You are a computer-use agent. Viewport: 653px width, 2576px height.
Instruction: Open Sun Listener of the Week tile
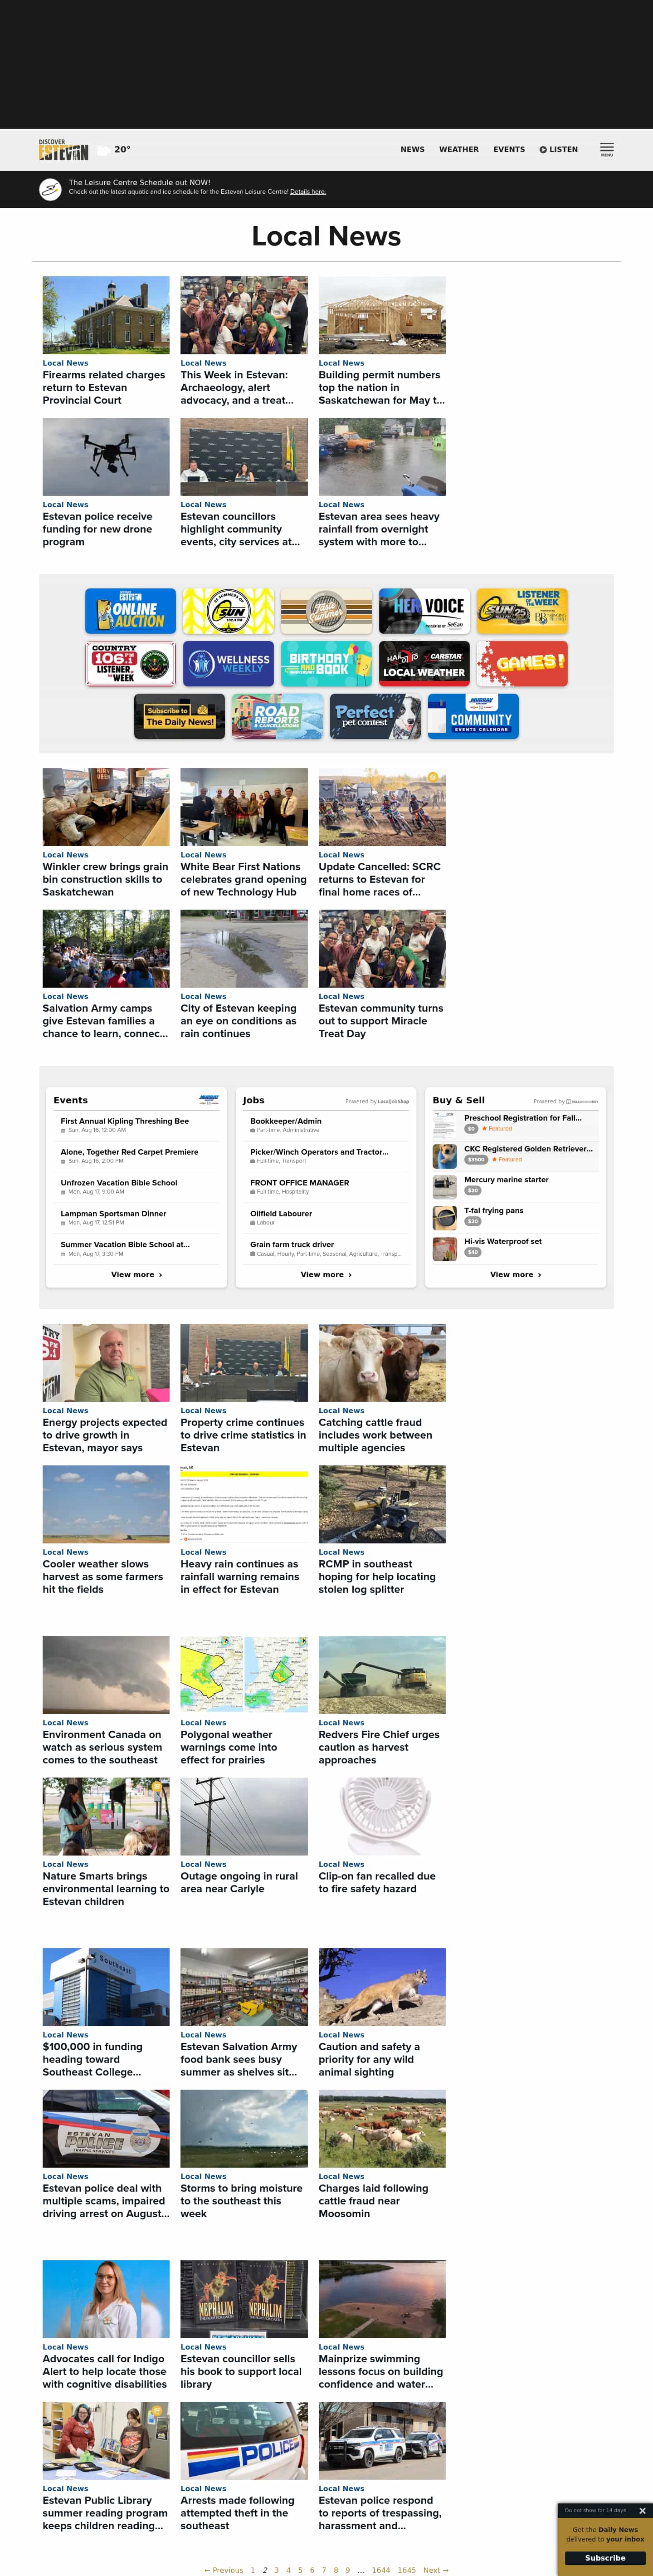[522, 611]
